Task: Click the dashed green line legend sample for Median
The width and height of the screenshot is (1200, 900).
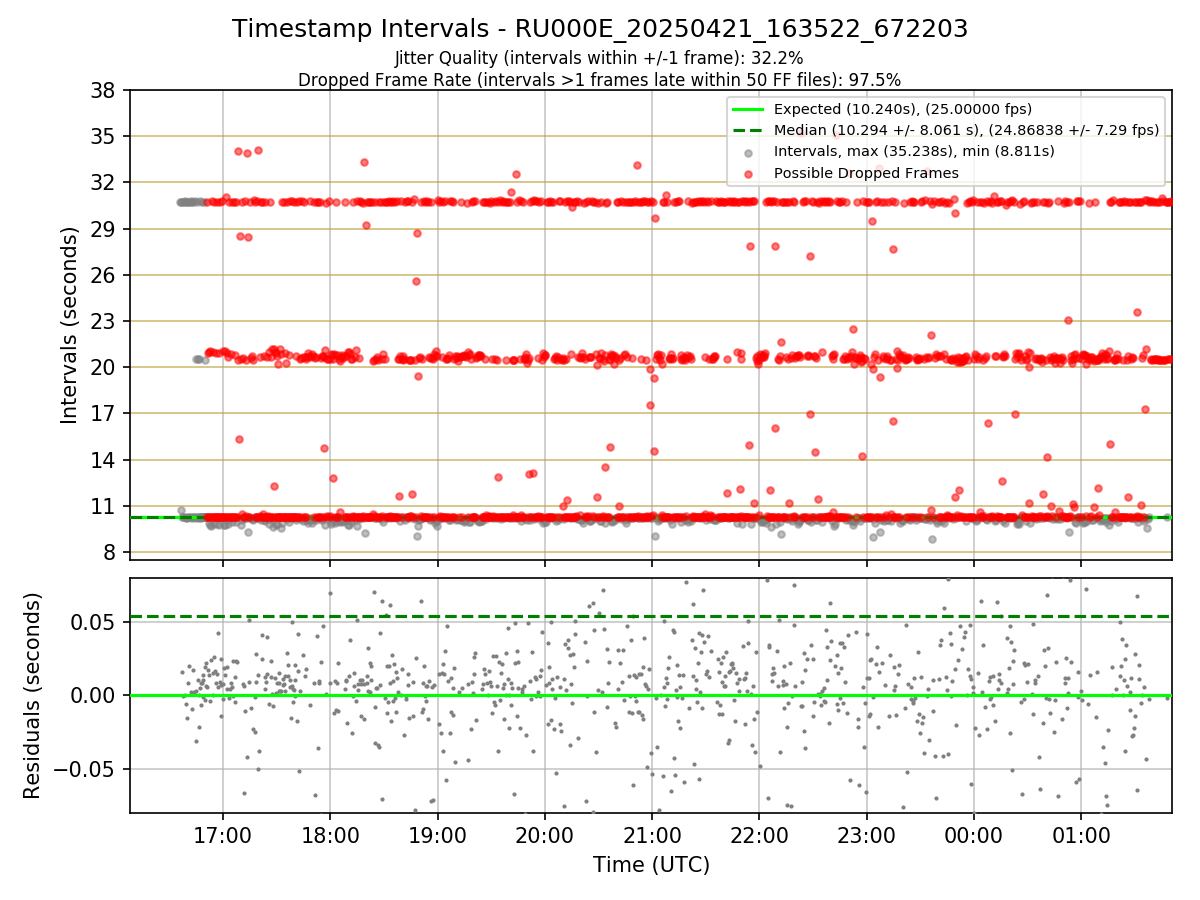Action: click(748, 130)
